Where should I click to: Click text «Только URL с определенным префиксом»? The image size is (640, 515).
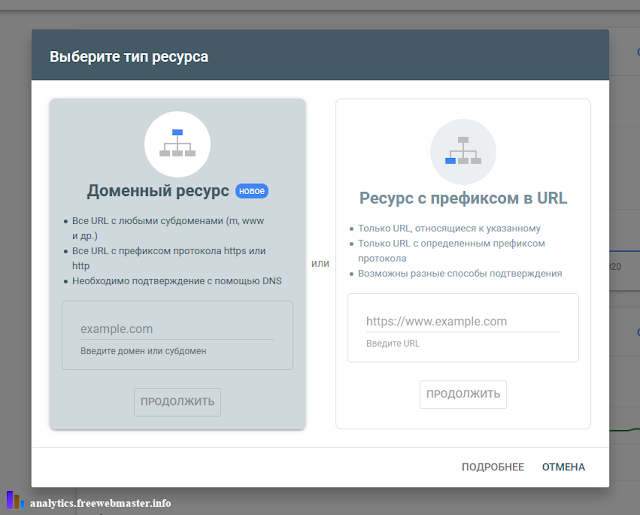pyautogui.click(x=451, y=243)
